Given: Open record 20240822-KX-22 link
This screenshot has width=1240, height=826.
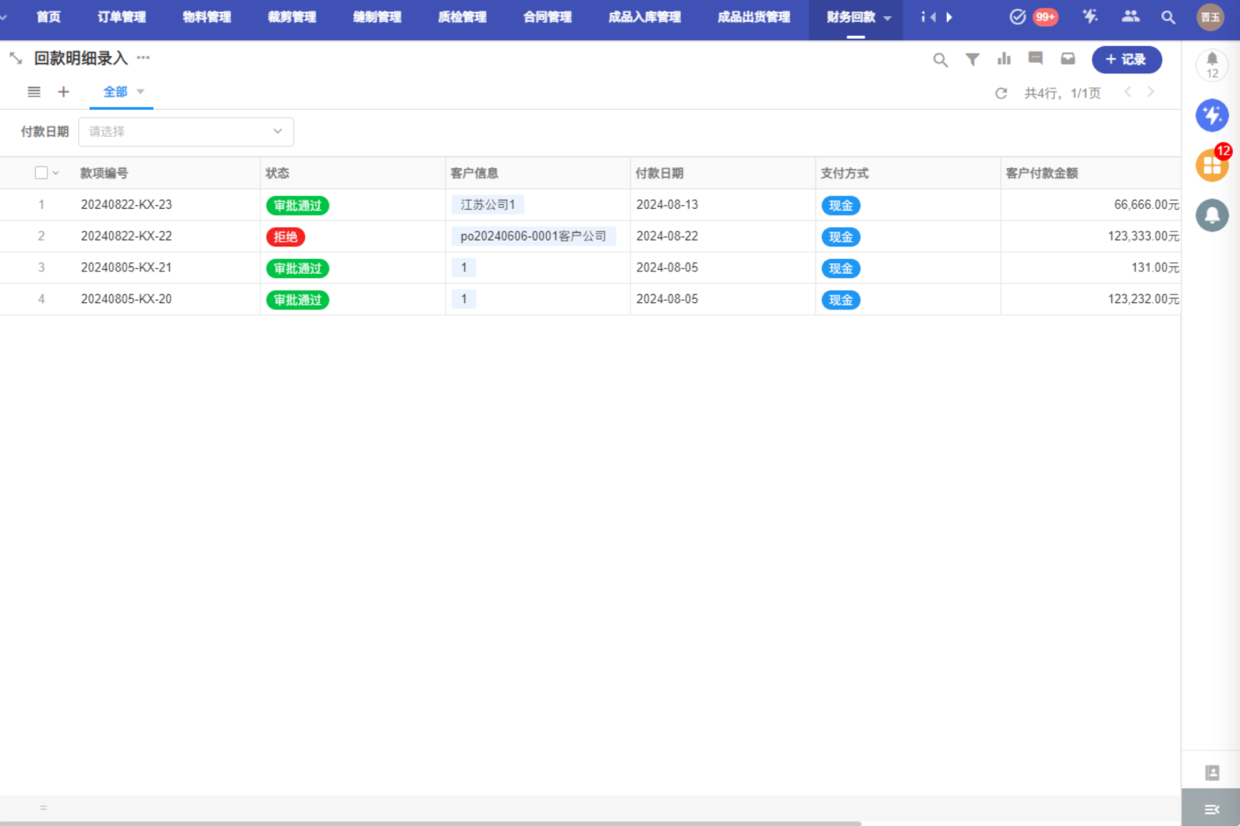Looking at the screenshot, I should click(126, 236).
